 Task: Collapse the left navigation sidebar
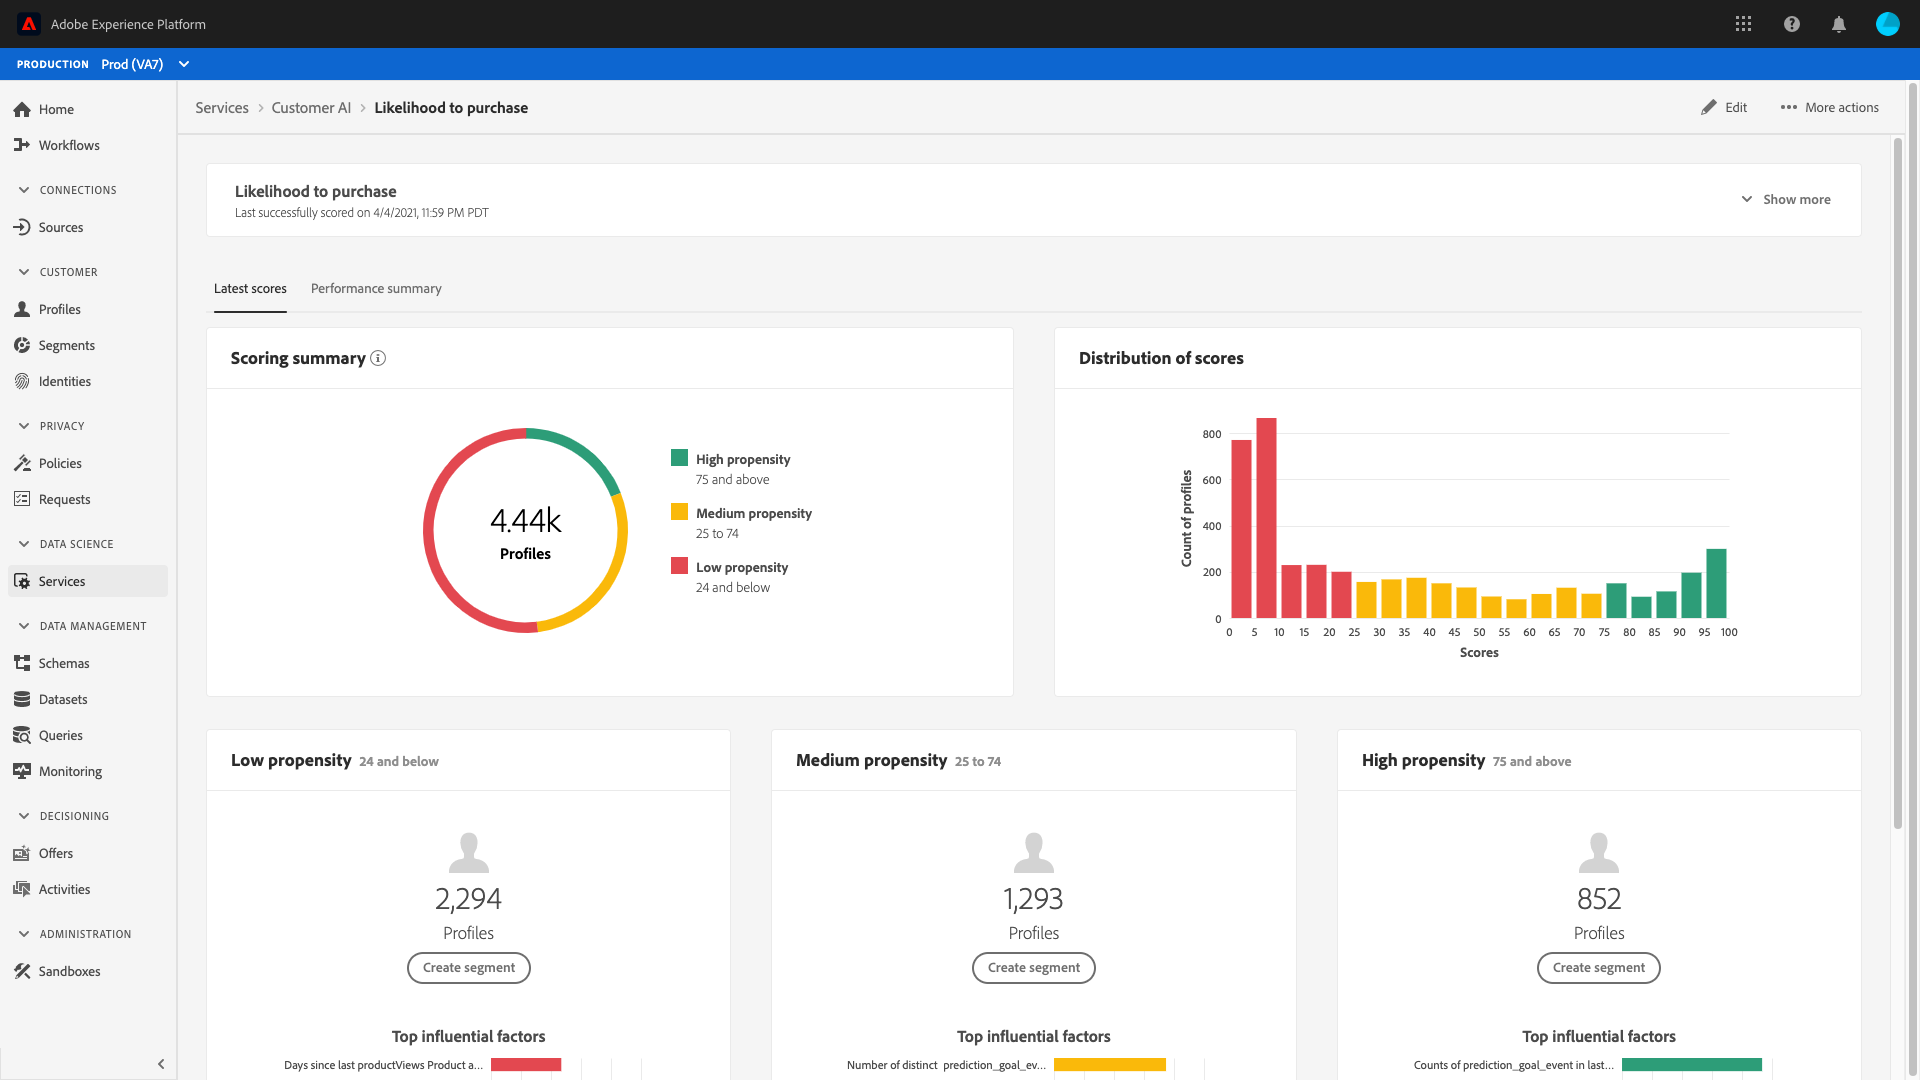(161, 1064)
